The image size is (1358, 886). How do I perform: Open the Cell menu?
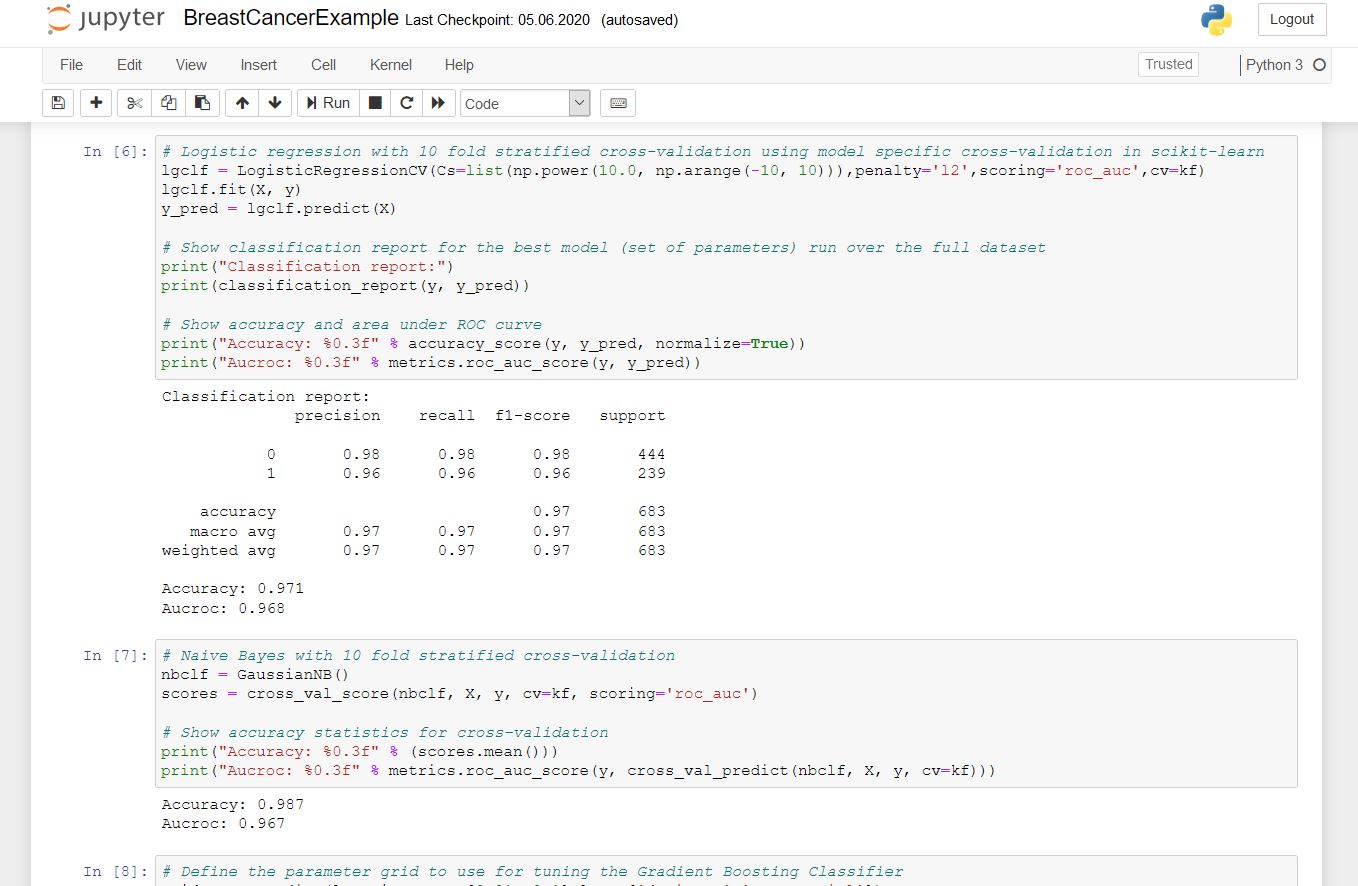tap(323, 65)
